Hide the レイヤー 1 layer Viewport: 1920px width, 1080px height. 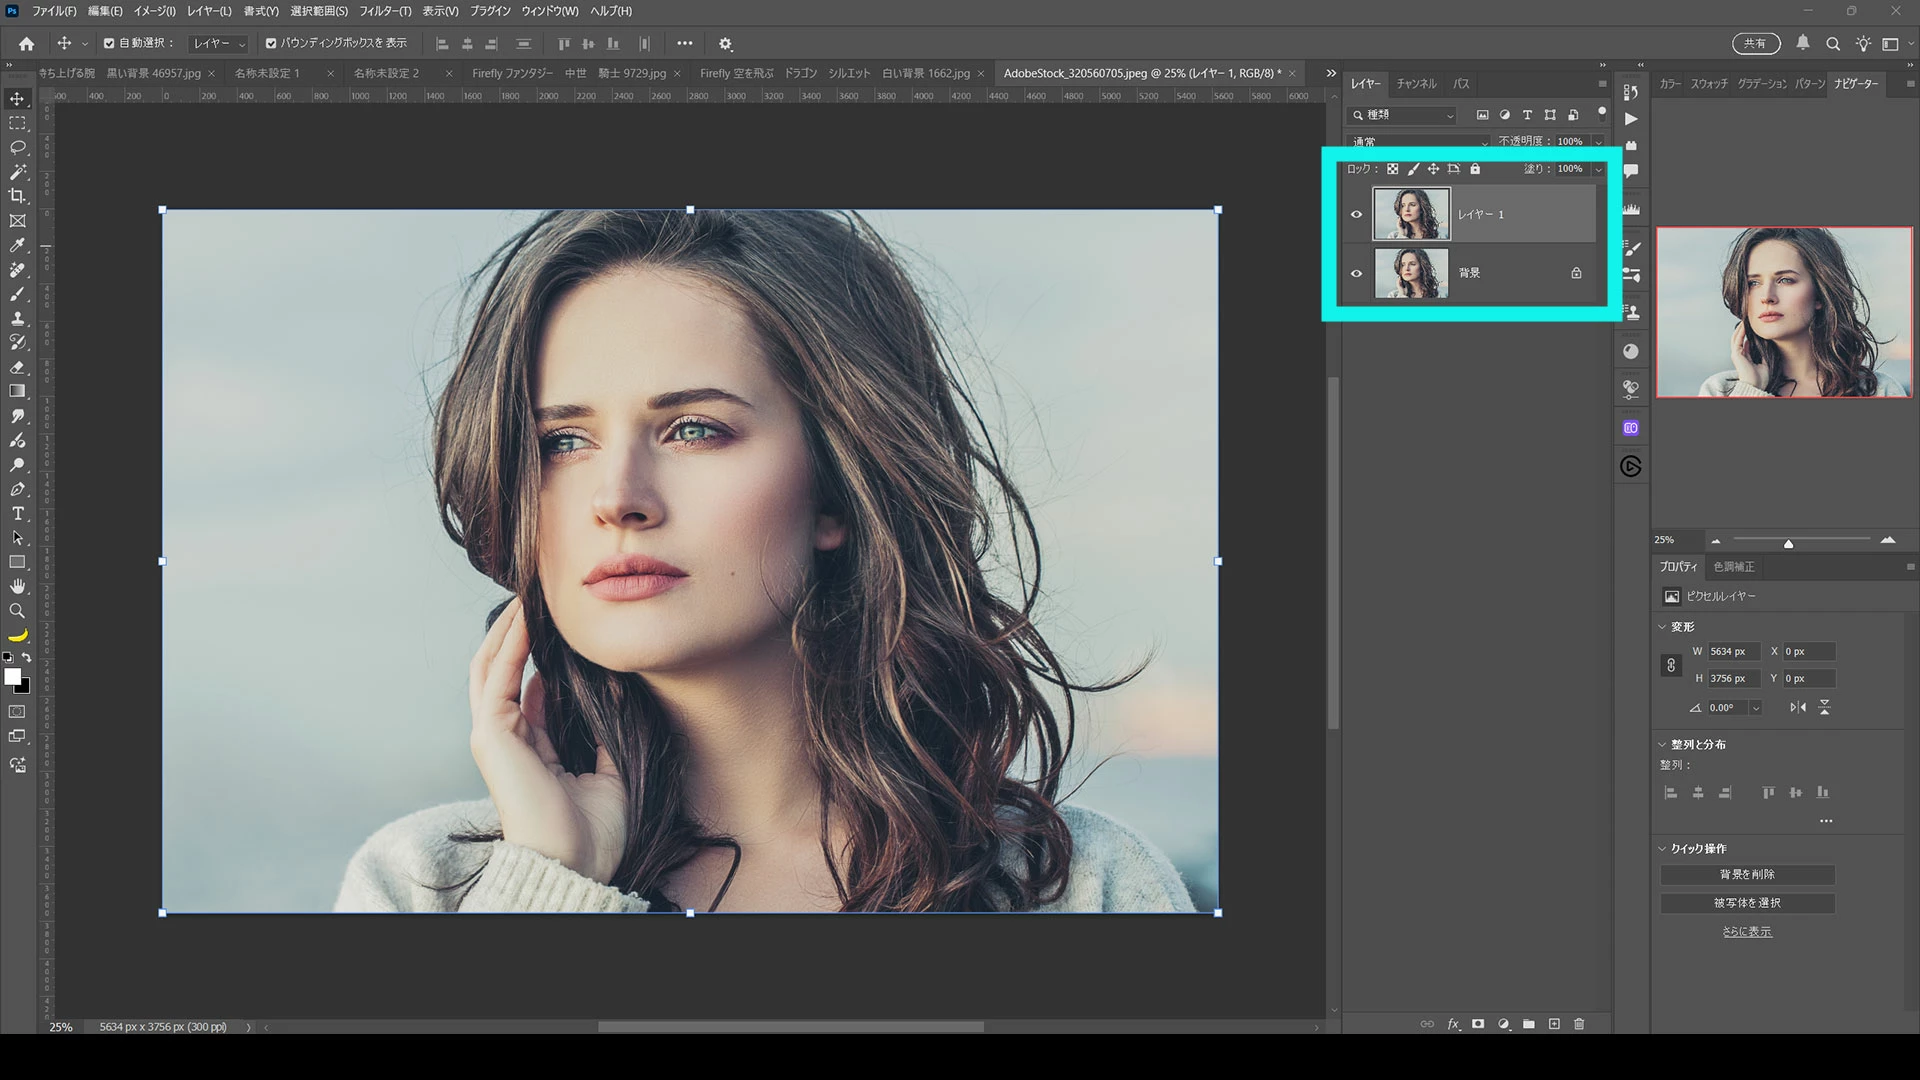tap(1357, 214)
